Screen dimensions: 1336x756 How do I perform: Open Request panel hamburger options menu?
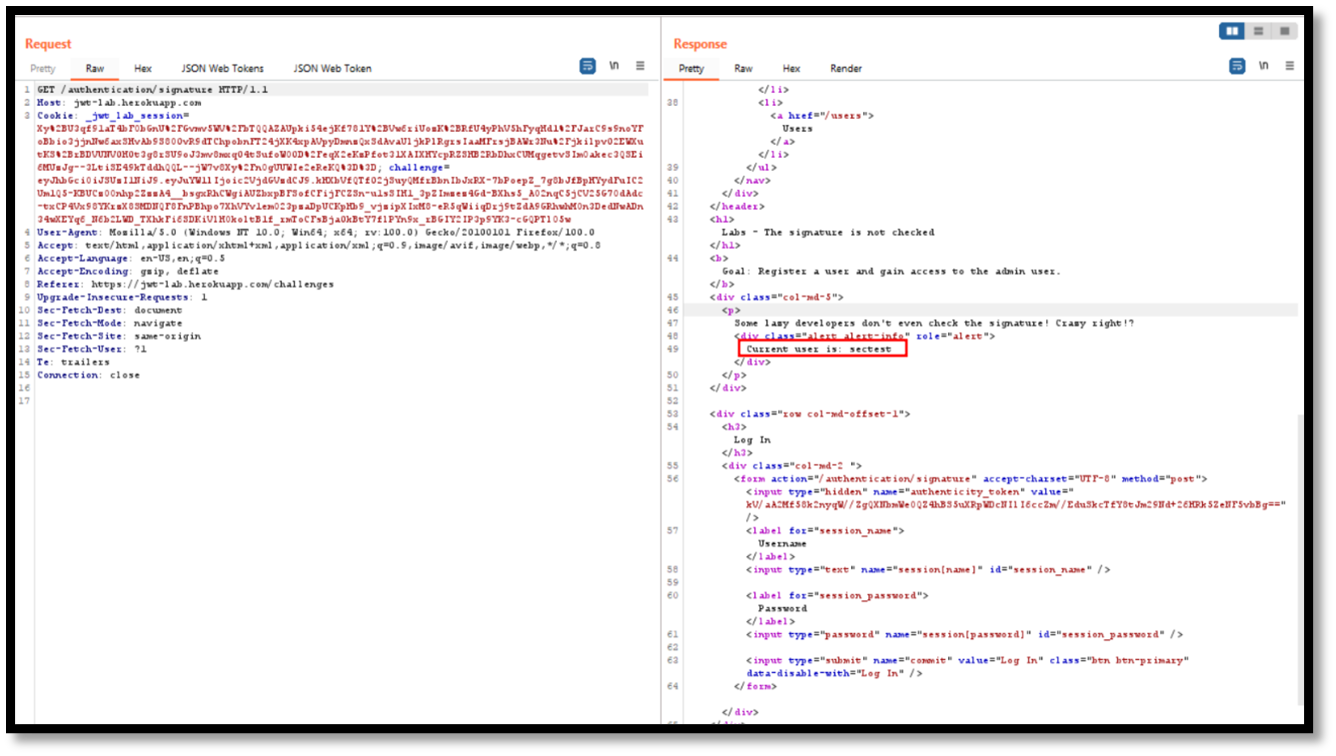640,66
